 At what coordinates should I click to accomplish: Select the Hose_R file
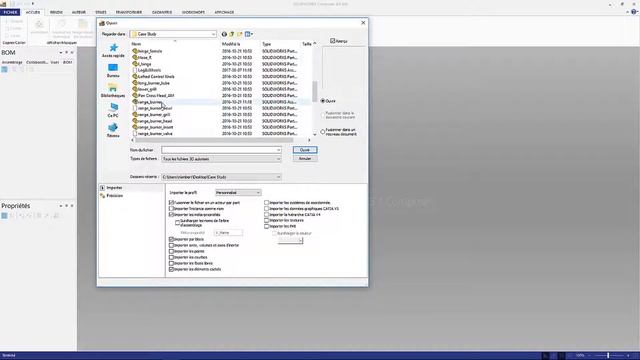tap(142, 58)
